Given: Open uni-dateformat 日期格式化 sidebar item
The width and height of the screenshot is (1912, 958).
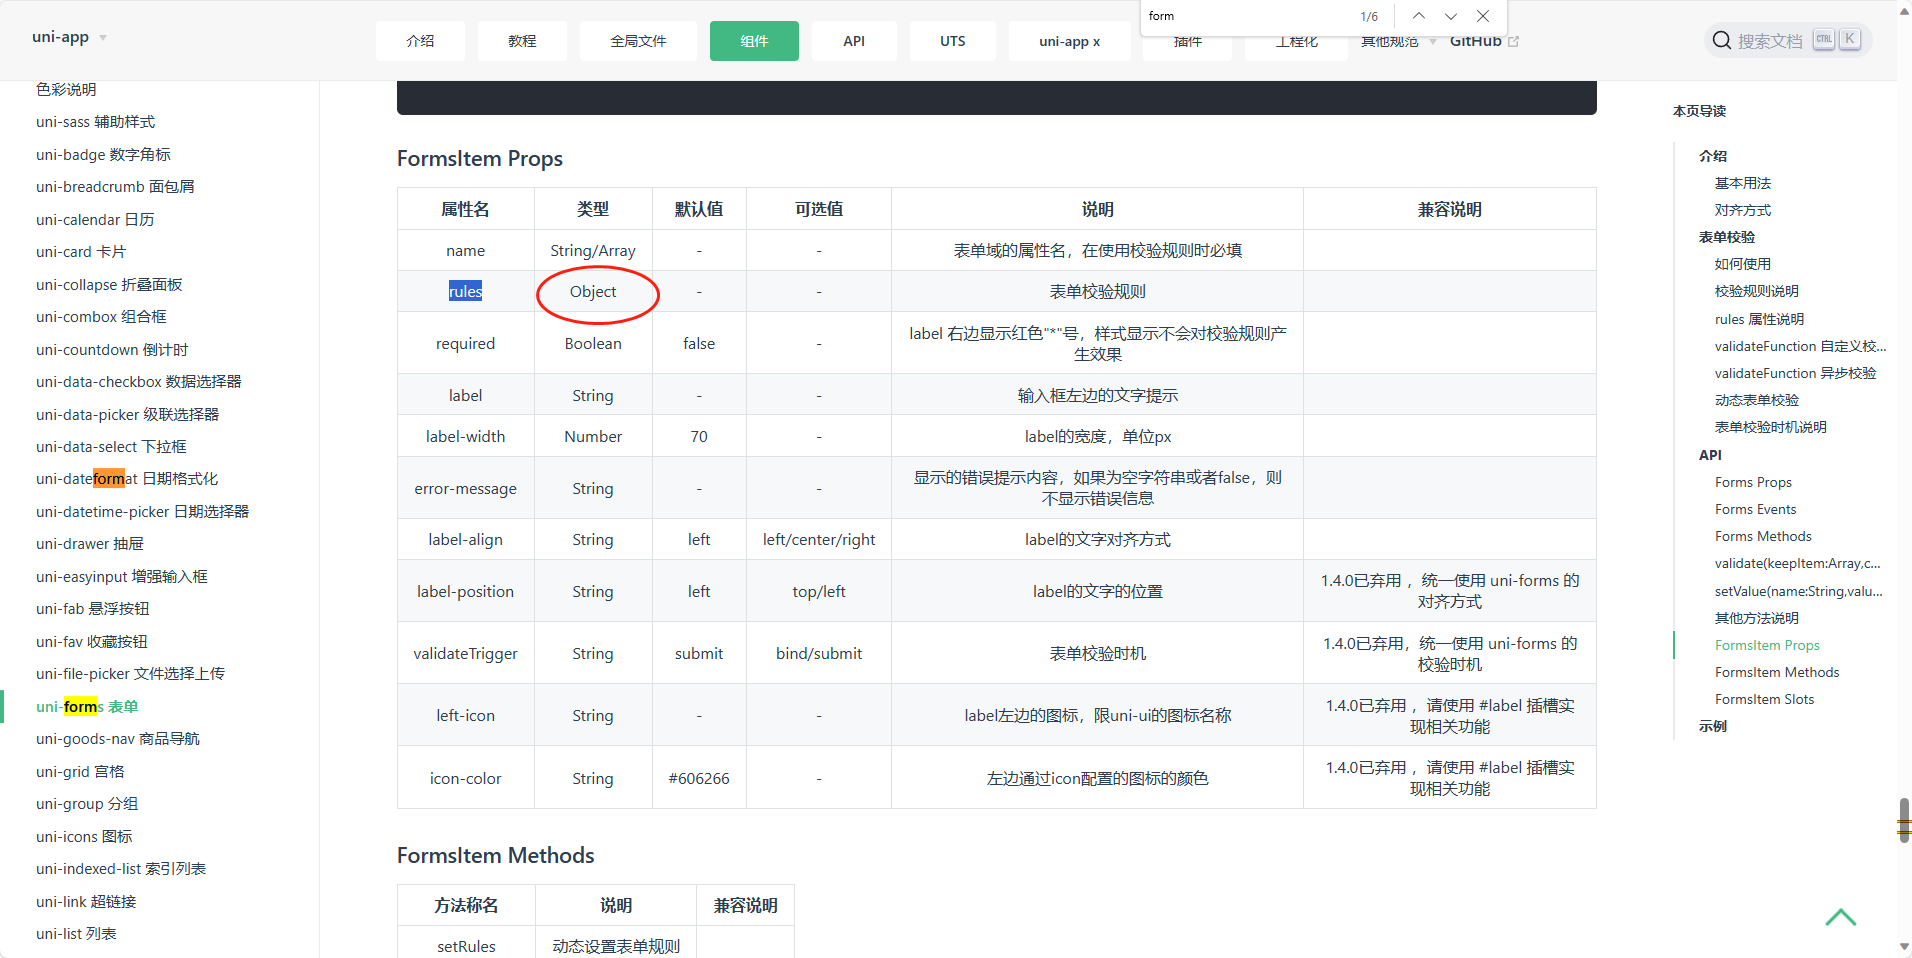Looking at the screenshot, I should pos(127,479).
